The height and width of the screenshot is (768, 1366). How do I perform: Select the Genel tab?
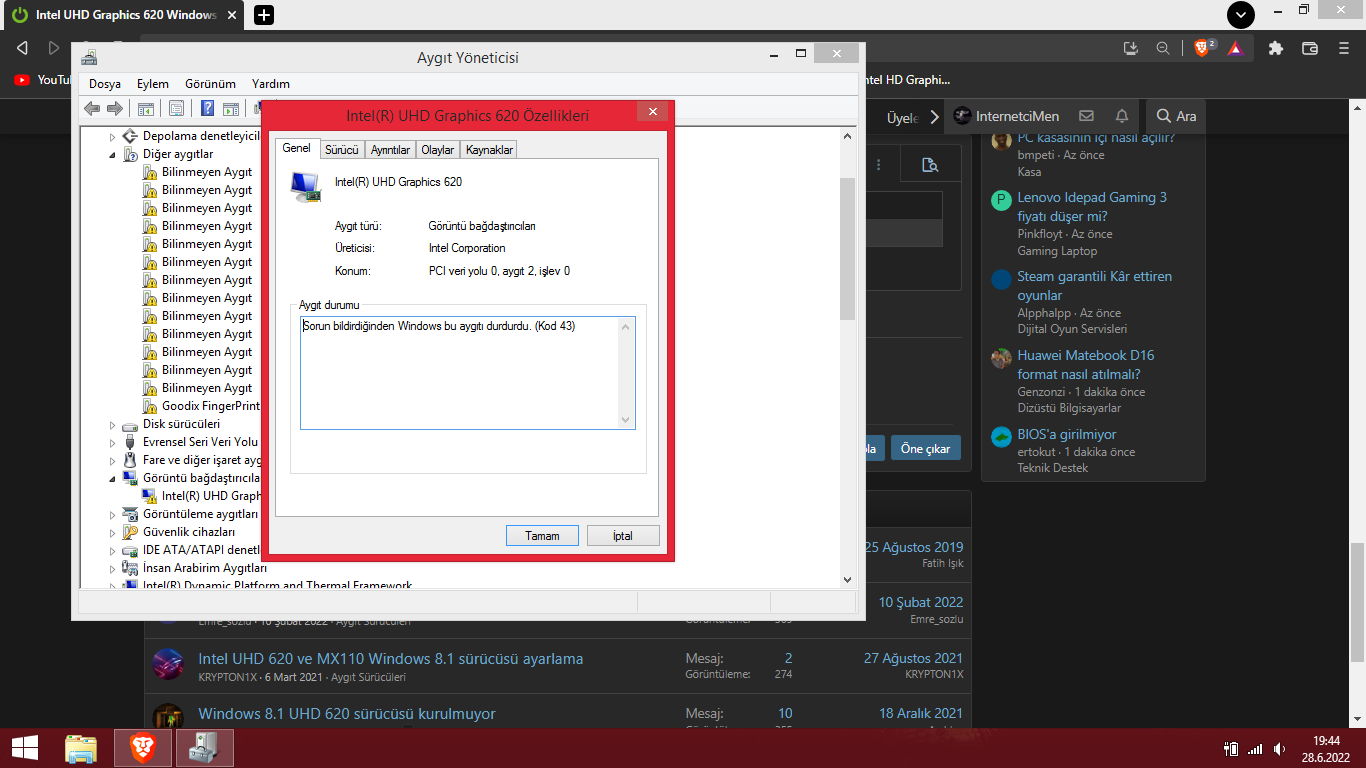click(x=297, y=148)
